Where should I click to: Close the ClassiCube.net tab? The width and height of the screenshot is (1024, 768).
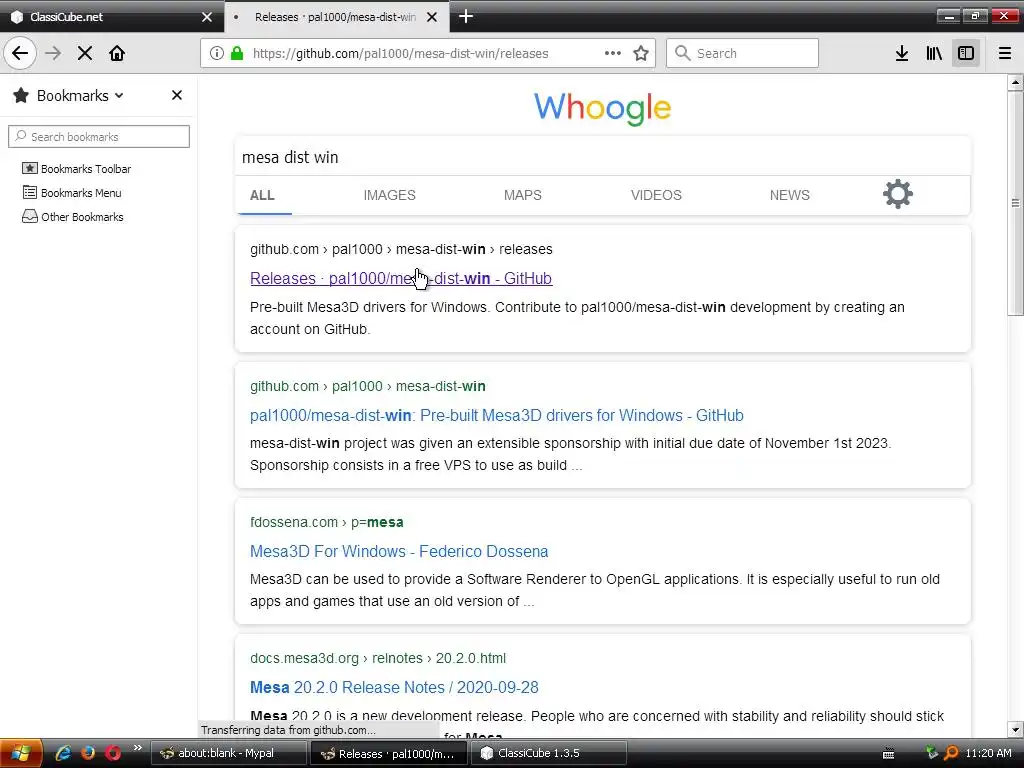[207, 17]
